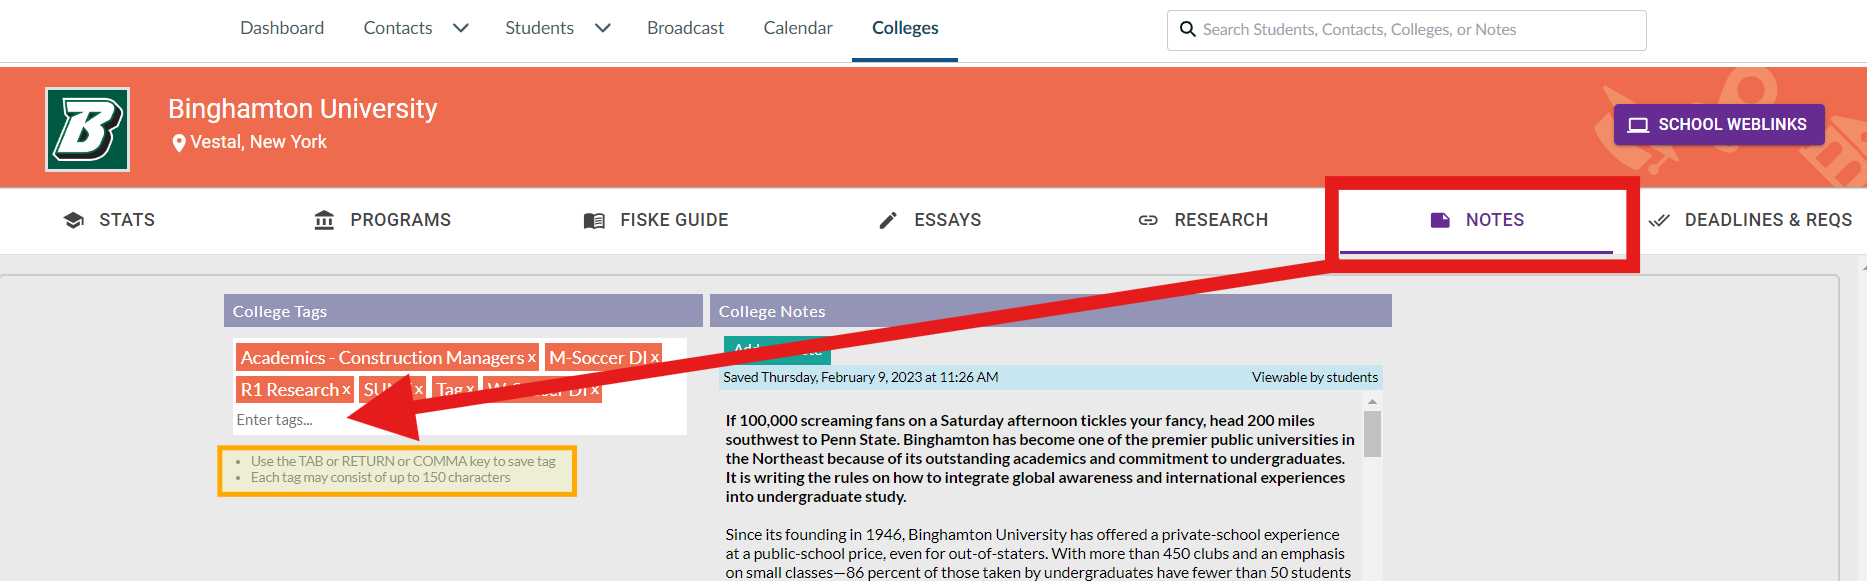Click the Research link icon
1867x581 pixels.
click(x=1148, y=220)
